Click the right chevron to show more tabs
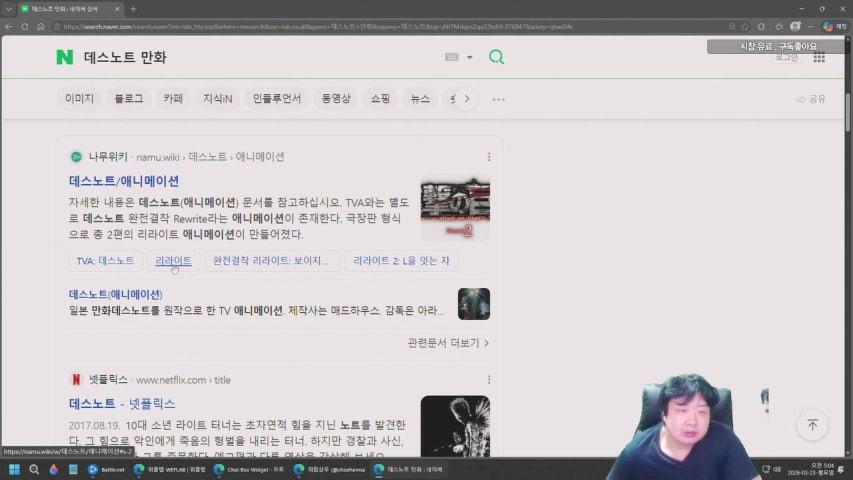 point(467,99)
